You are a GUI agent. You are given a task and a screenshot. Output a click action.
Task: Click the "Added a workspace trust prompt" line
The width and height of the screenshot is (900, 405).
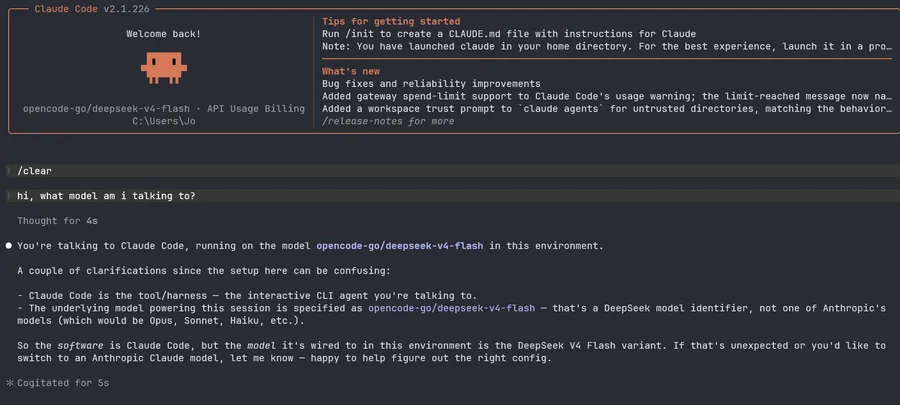tap(607, 109)
